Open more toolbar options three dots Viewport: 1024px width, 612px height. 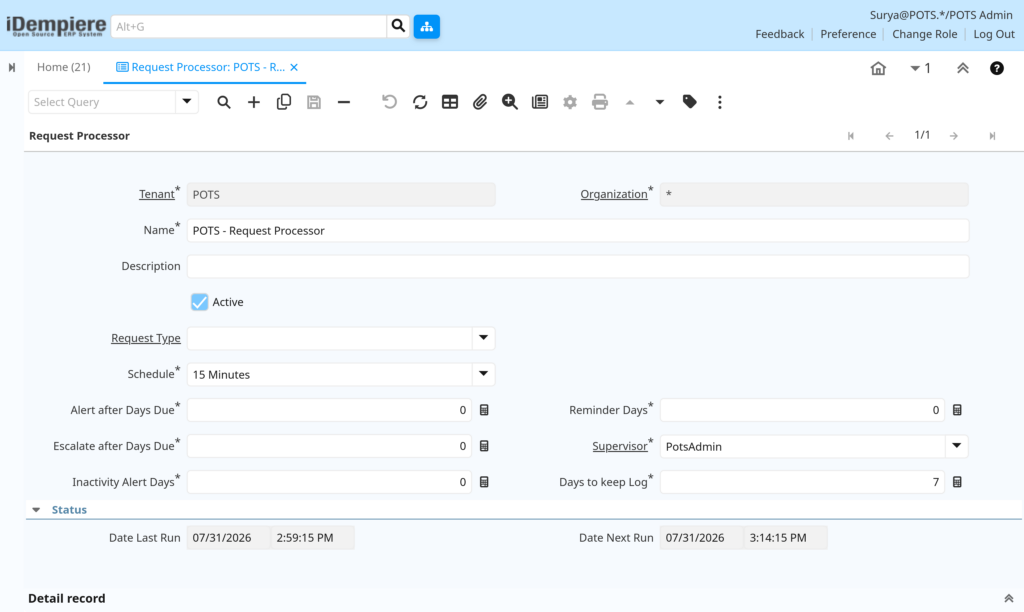coord(720,102)
